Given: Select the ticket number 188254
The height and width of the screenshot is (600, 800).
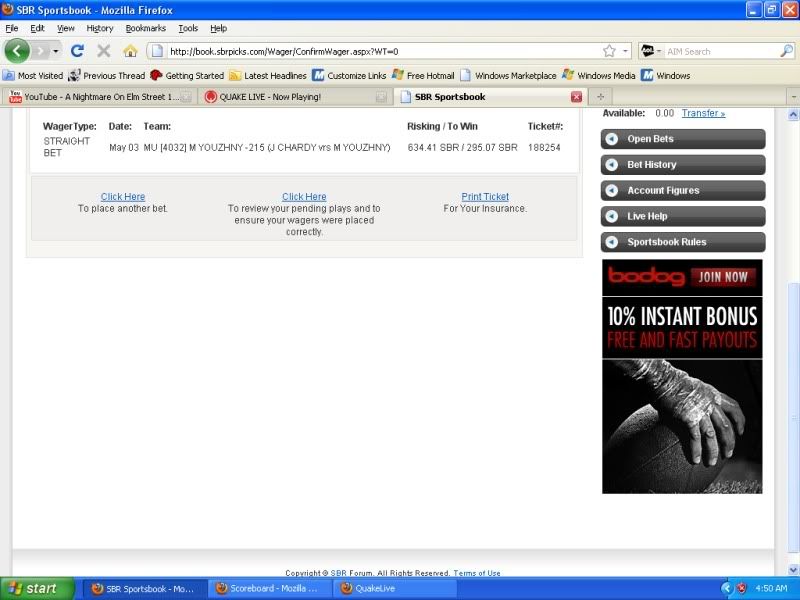Looking at the screenshot, I should tap(544, 147).
